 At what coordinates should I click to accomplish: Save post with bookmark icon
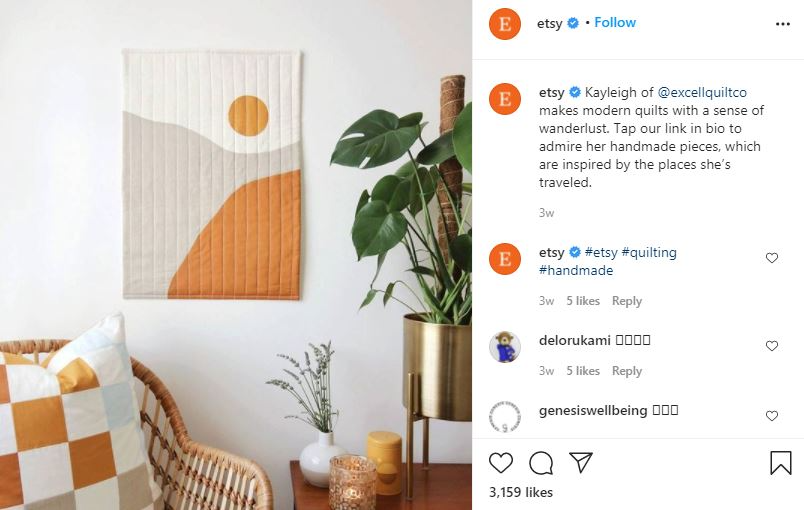click(780, 462)
